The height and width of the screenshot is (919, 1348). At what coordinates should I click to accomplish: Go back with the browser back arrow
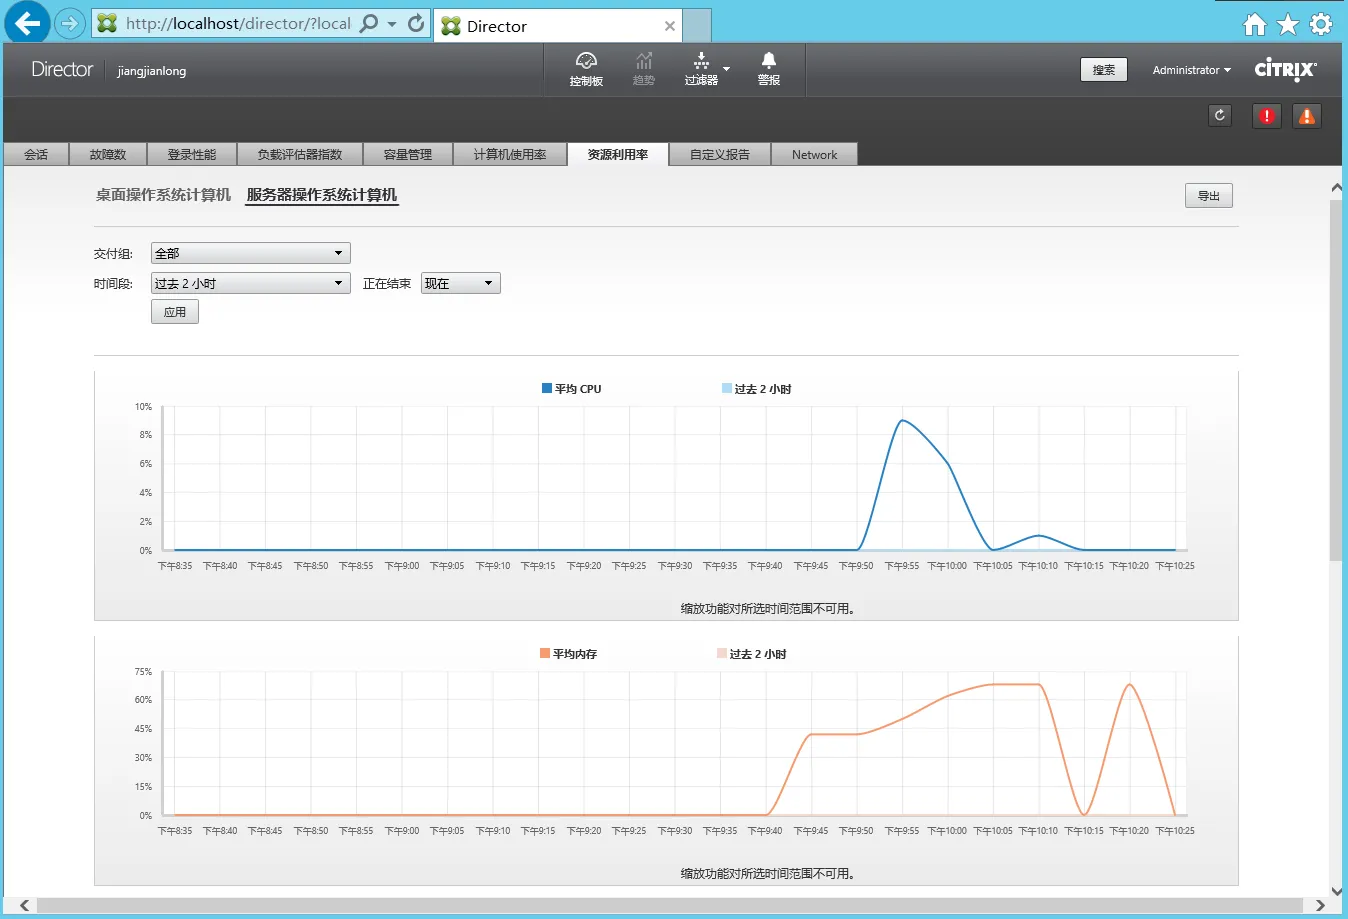pyautogui.click(x=27, y=22)
